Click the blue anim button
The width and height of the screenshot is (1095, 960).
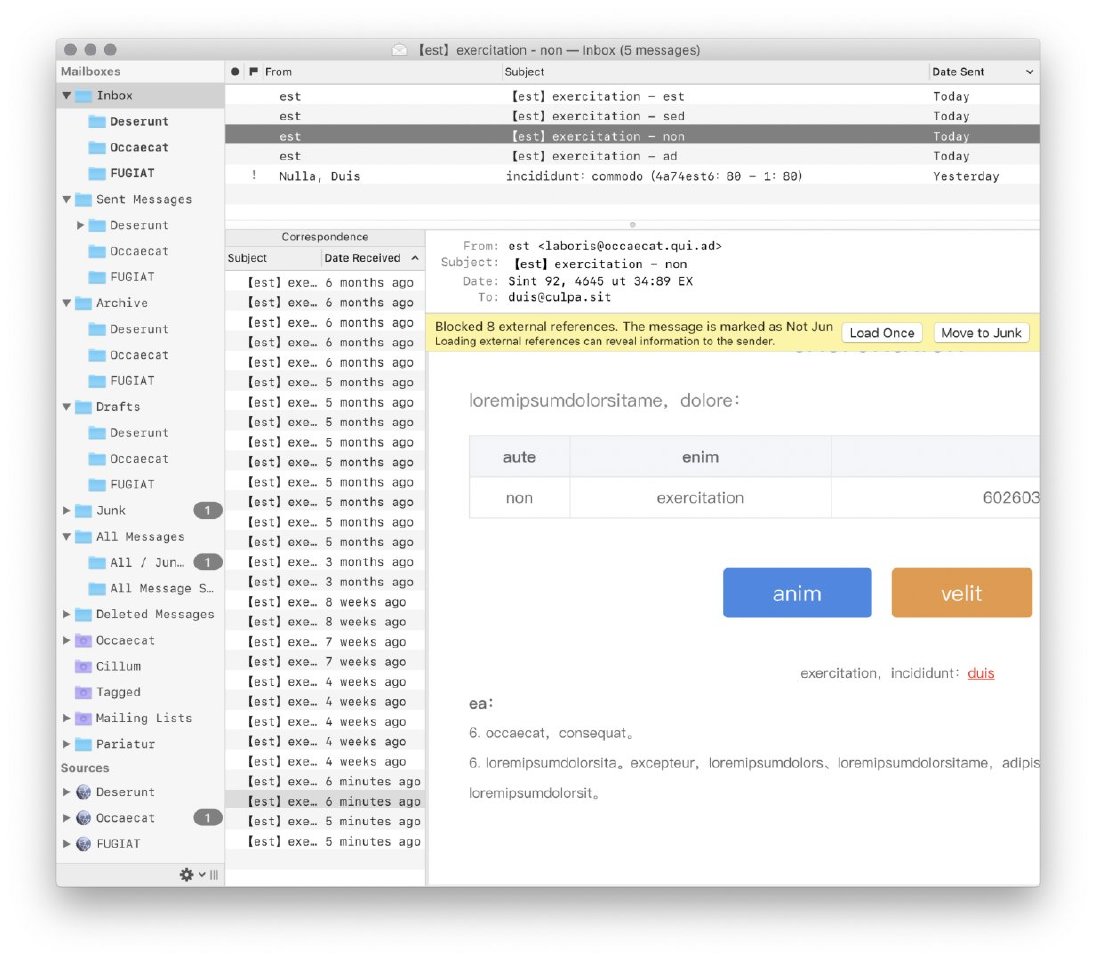click(x=796, y=593)
